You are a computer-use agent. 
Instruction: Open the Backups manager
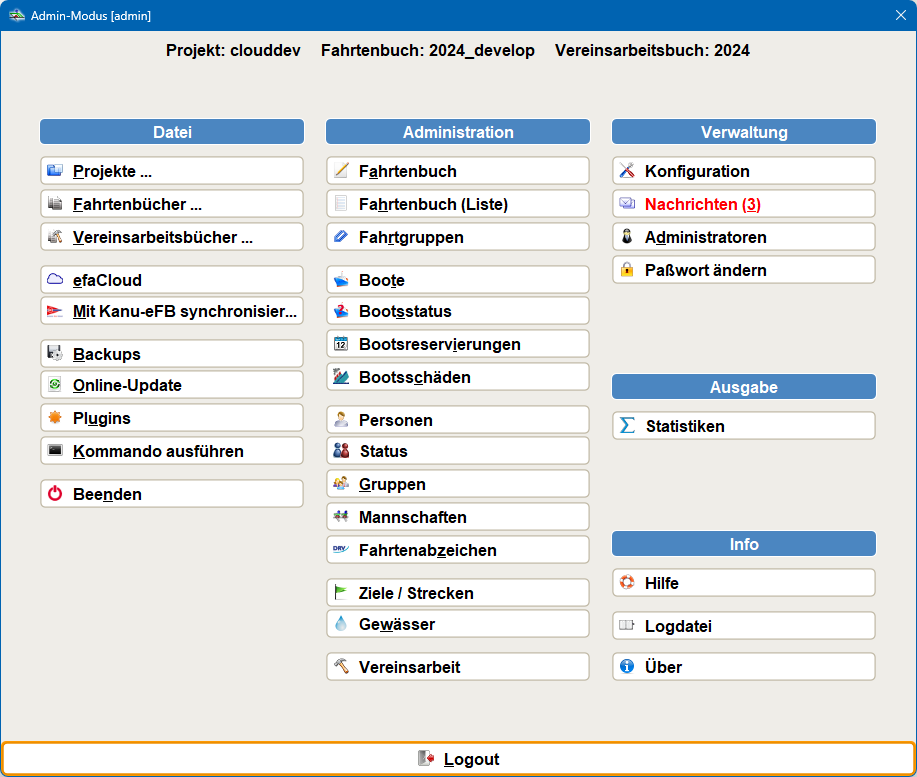coord(172,354)
